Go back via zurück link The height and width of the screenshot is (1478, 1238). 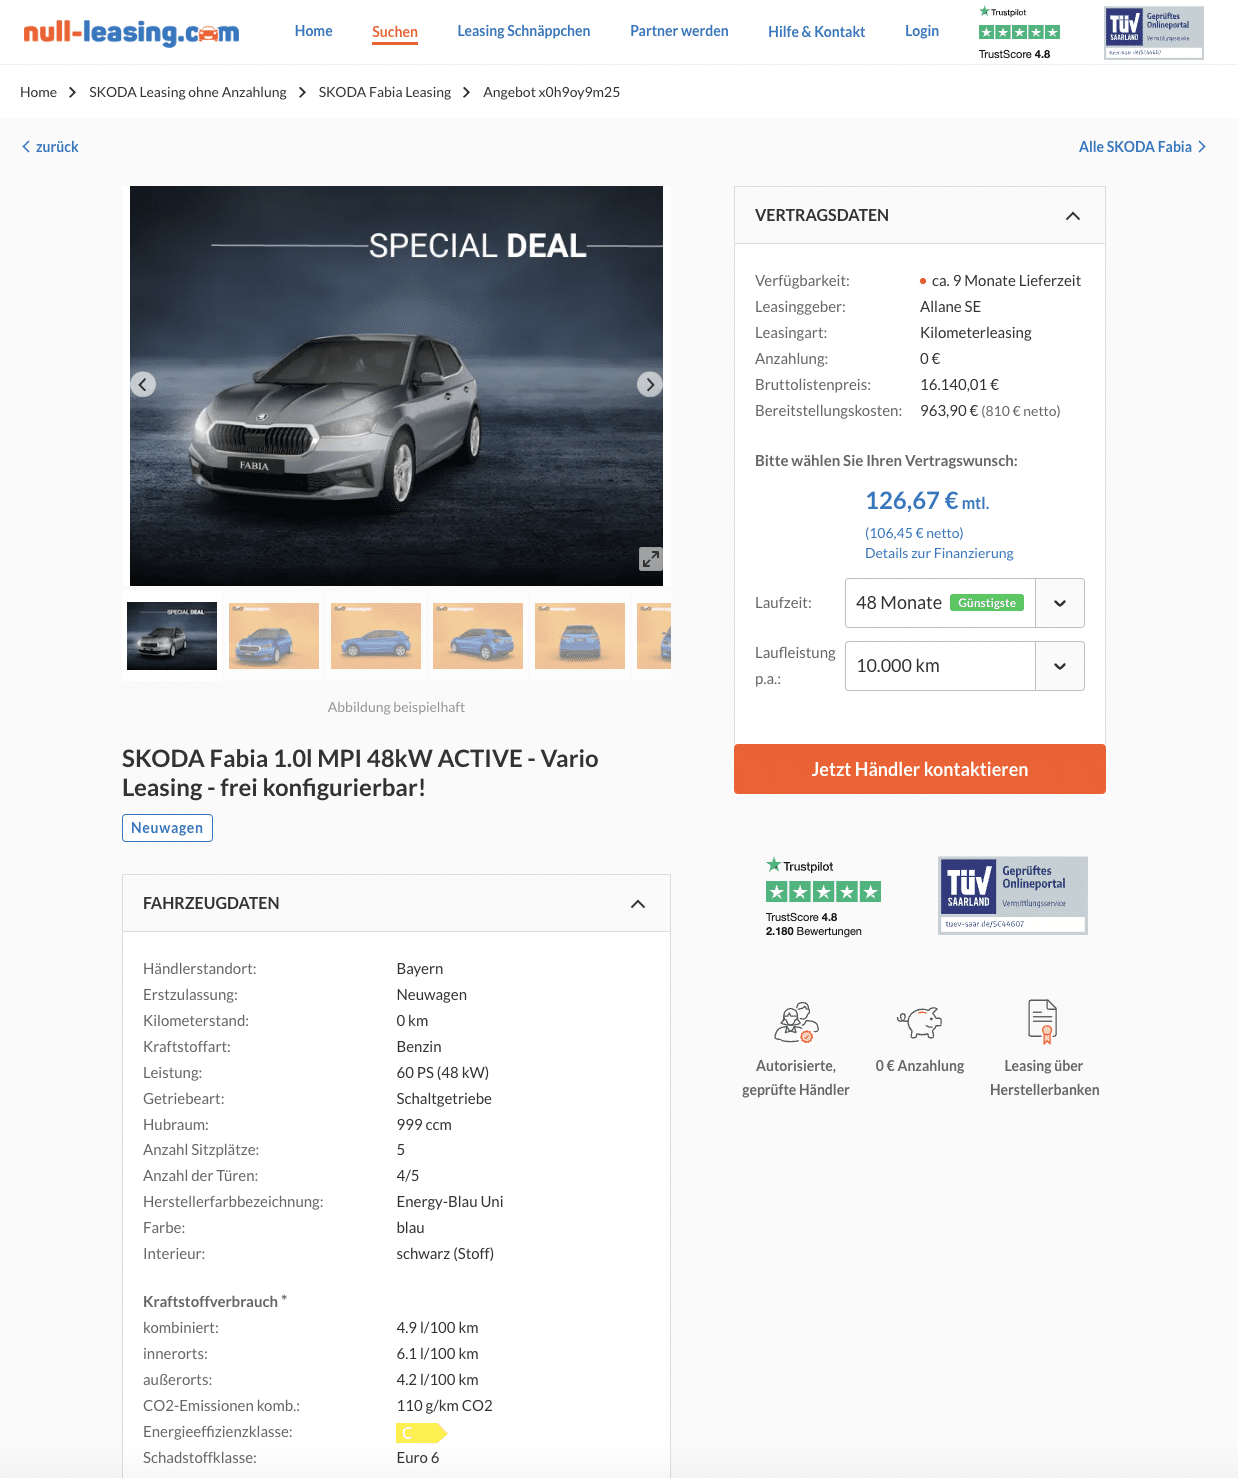57,147
